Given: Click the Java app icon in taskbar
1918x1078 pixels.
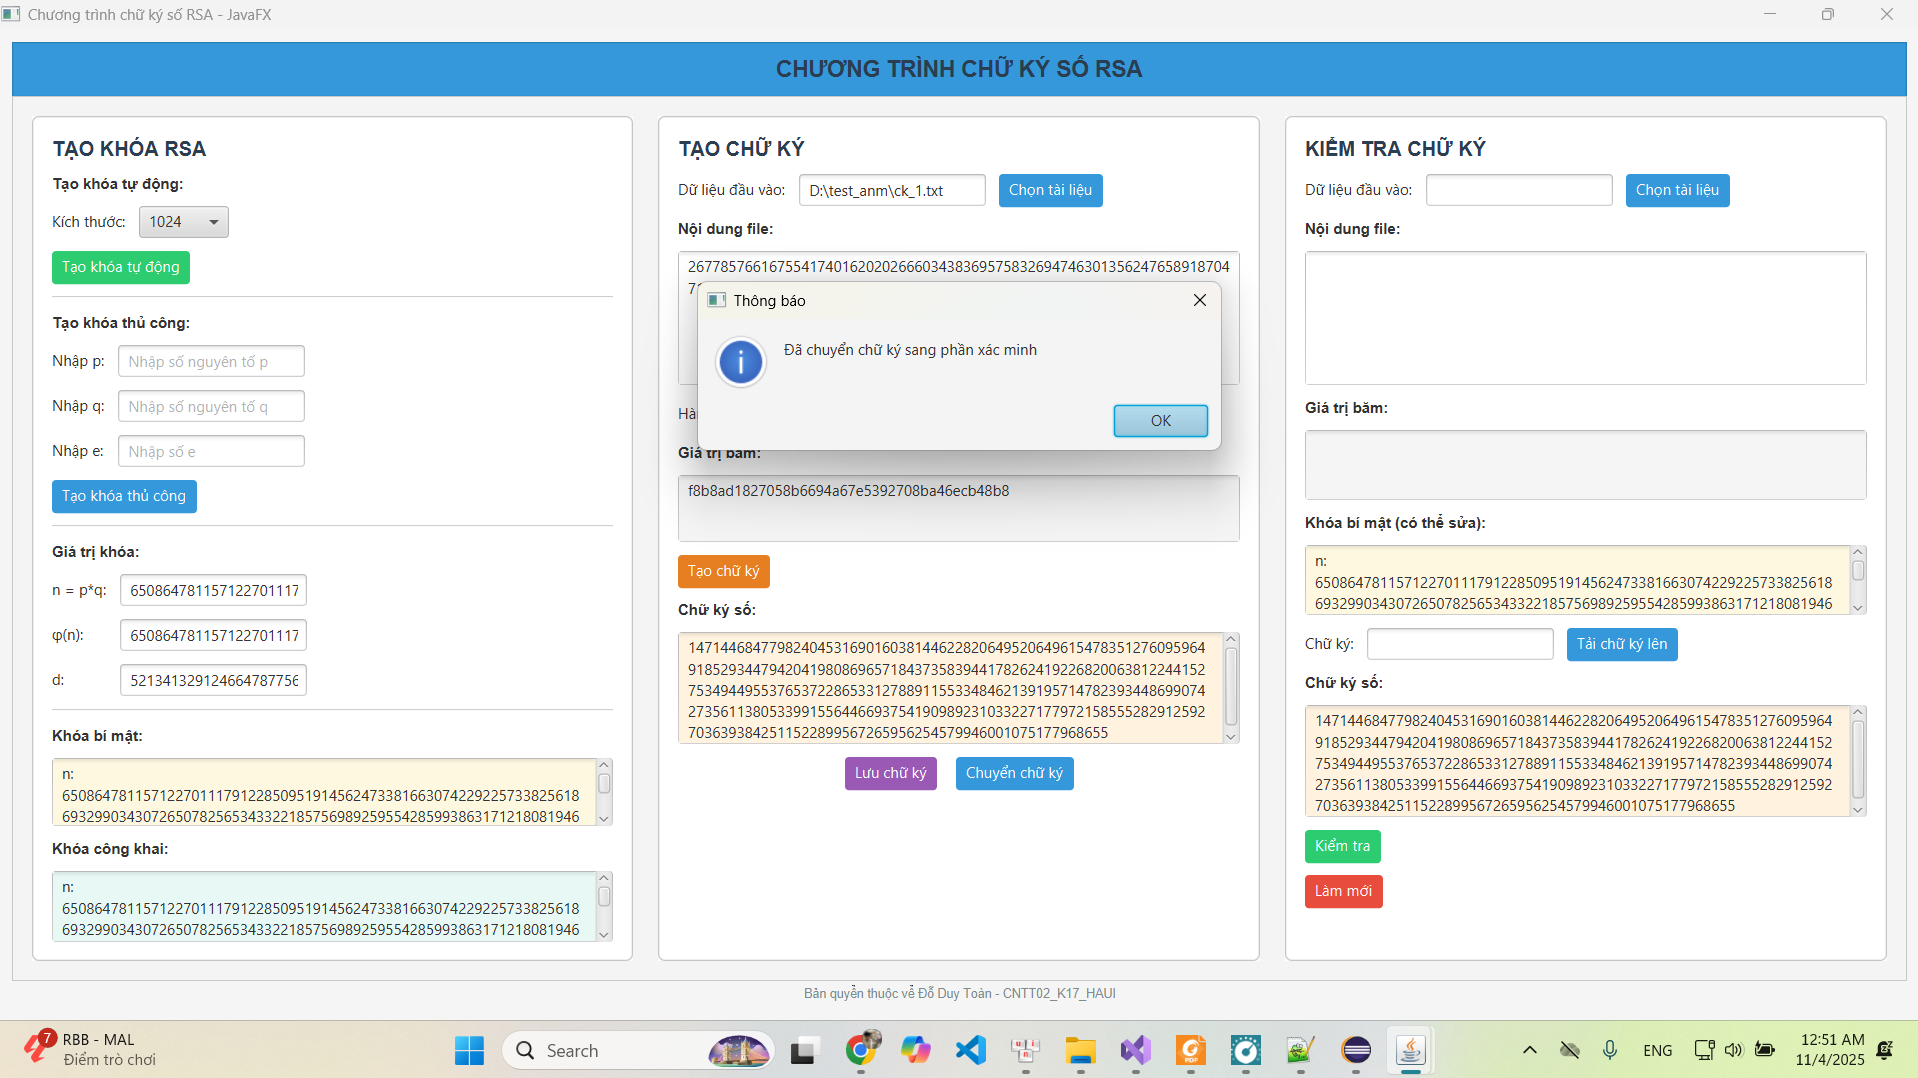Looking at the screenshot, I should click(x=1410, y=1050).
